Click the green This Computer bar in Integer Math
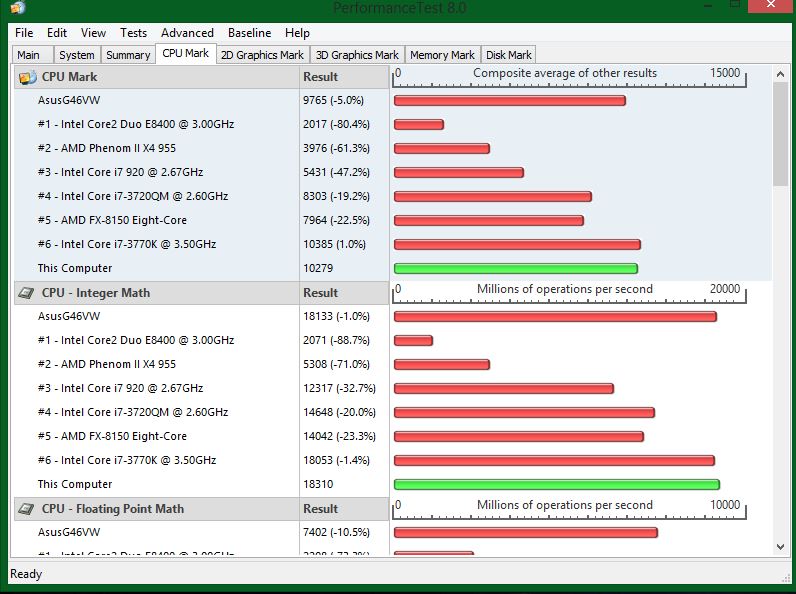Image resolution: width=796 pixels, height=594 pixels. (x=557, y=484)
